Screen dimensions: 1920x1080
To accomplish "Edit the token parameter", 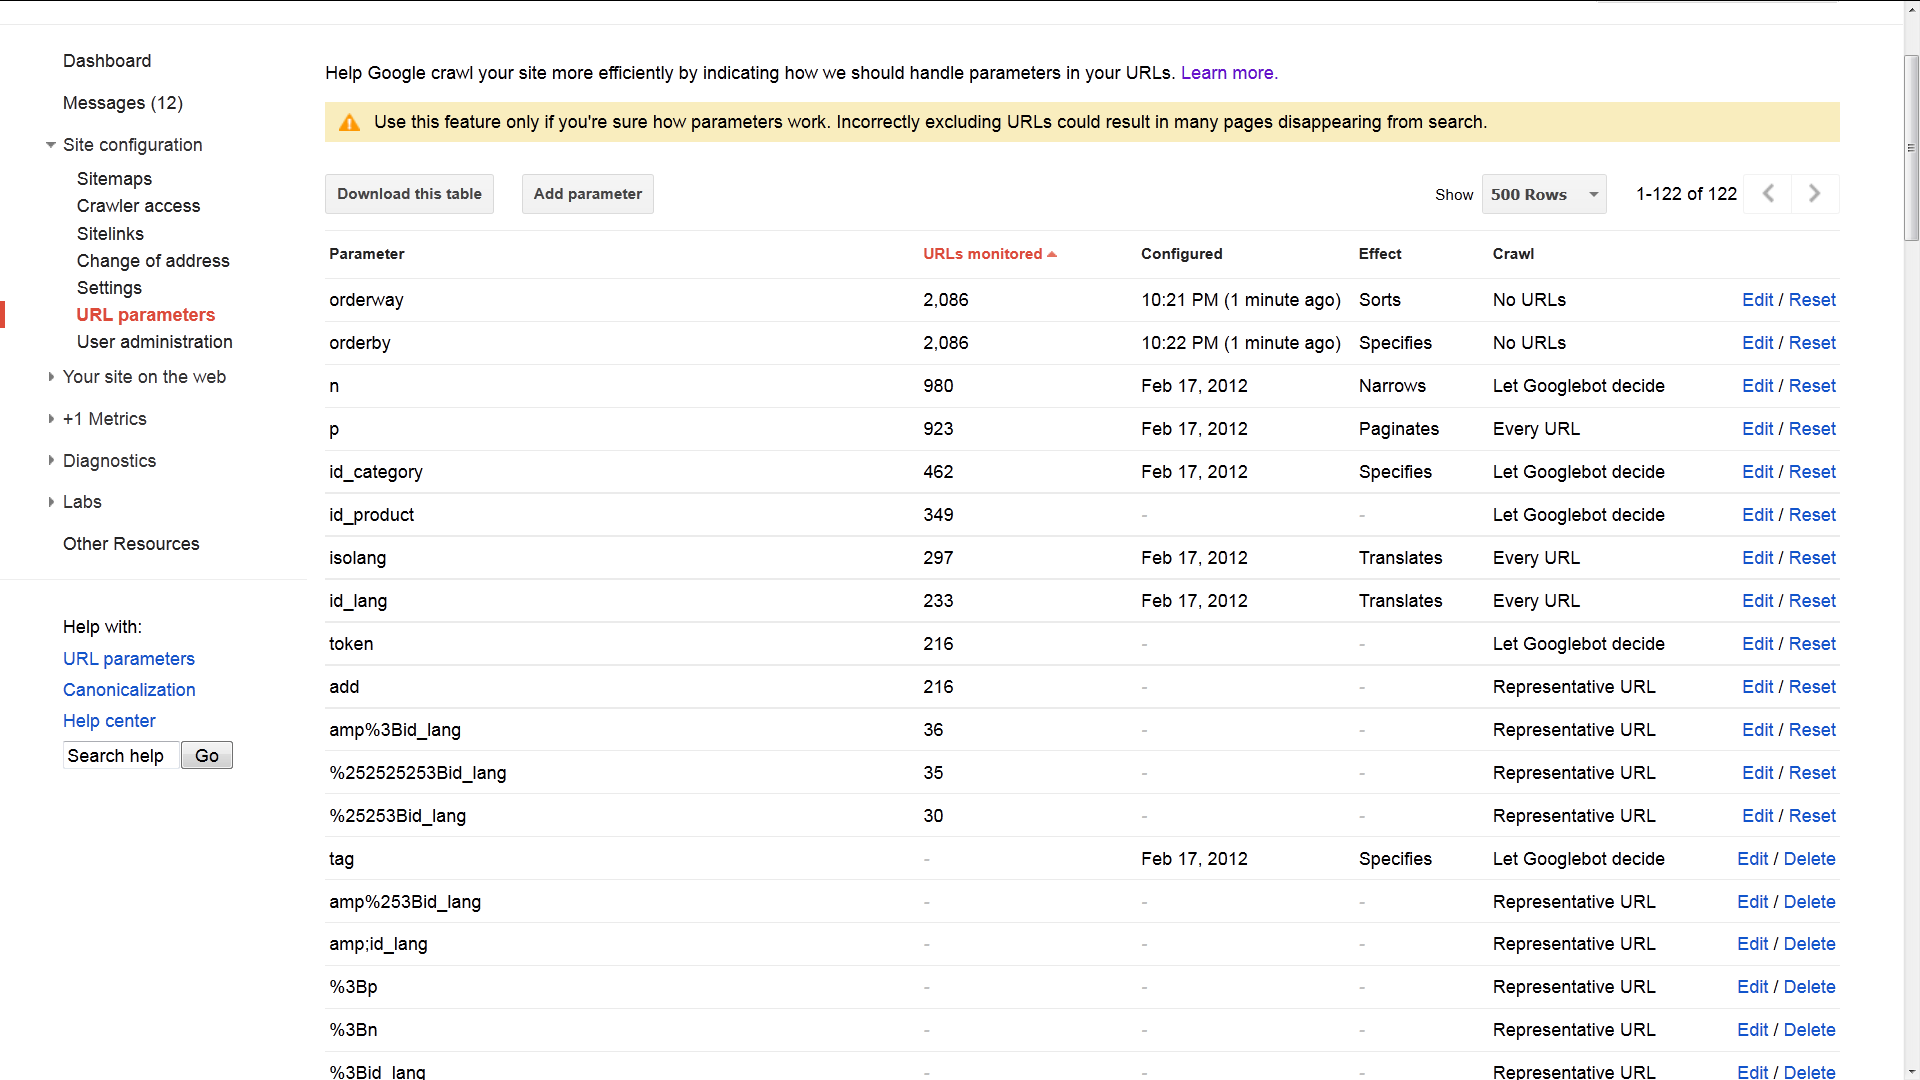I will [1757, 644].
